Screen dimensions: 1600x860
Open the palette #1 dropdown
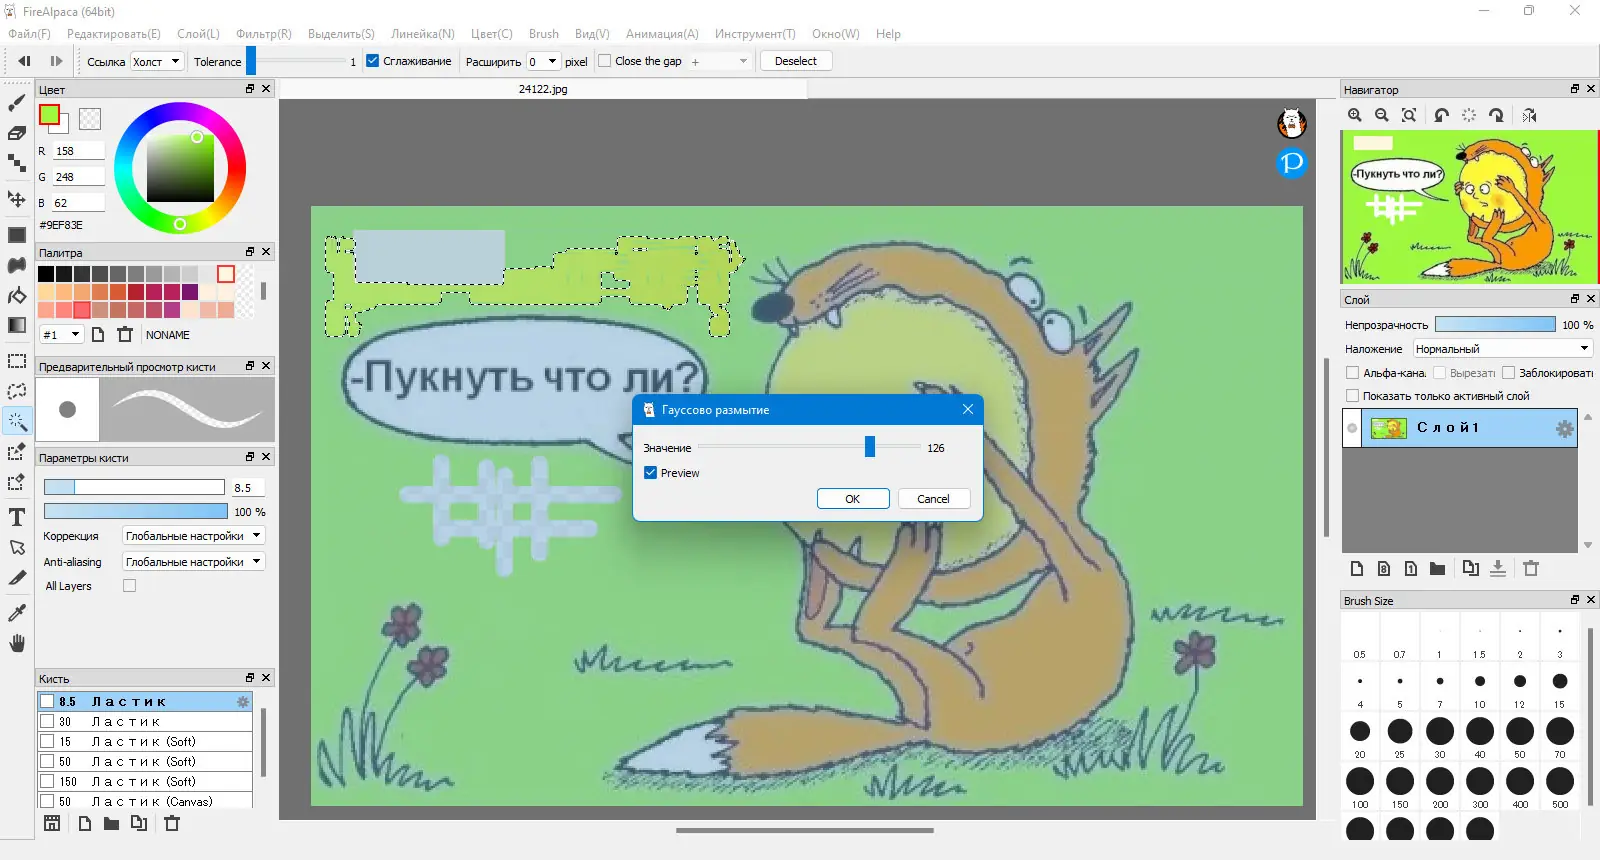(61, 334)
